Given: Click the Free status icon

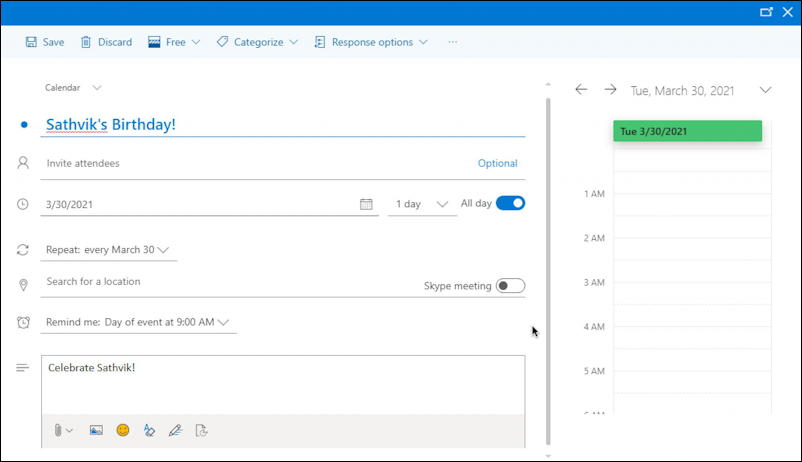Looking at the screenshot, I should tap(154, 42).
